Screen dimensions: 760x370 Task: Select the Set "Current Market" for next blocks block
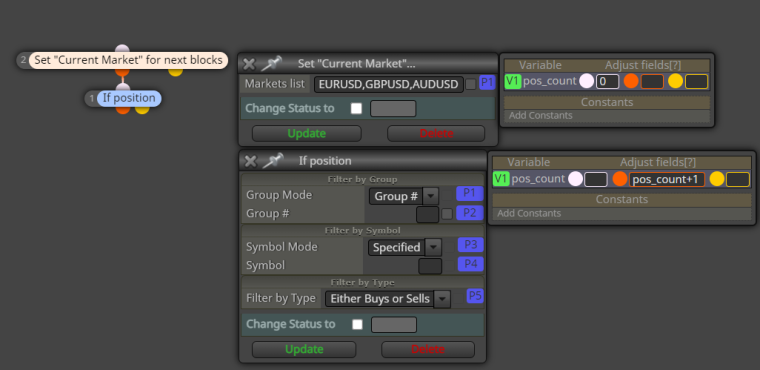coord(128,61)
